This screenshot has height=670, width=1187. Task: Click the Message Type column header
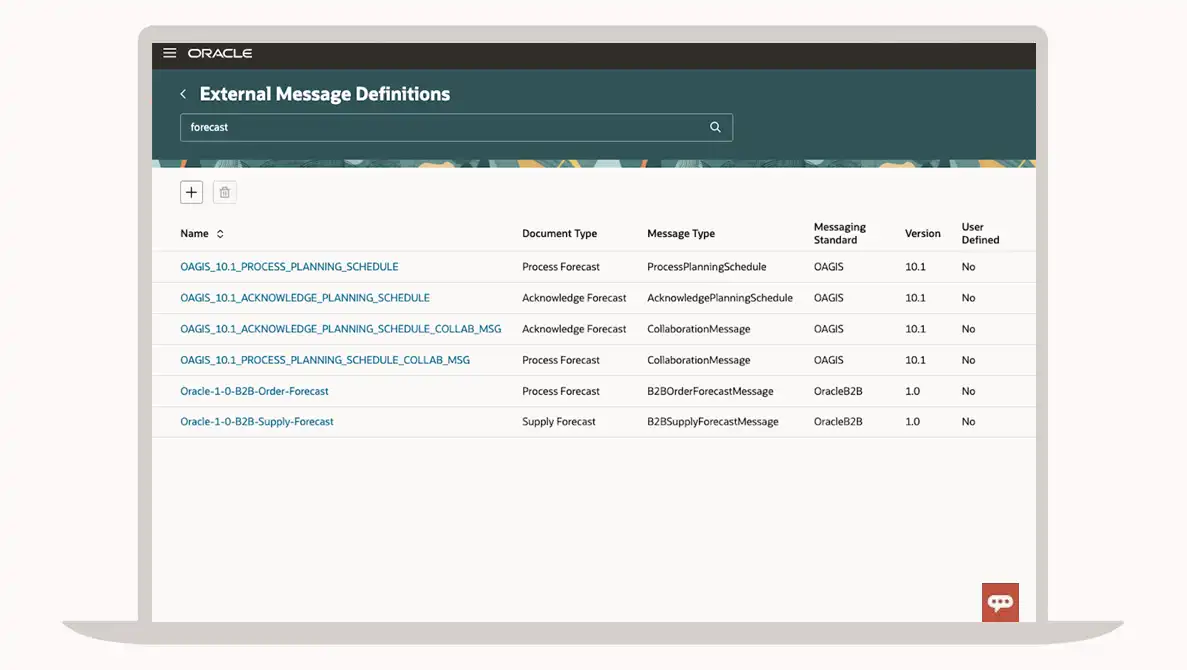(x=681, y=234)
